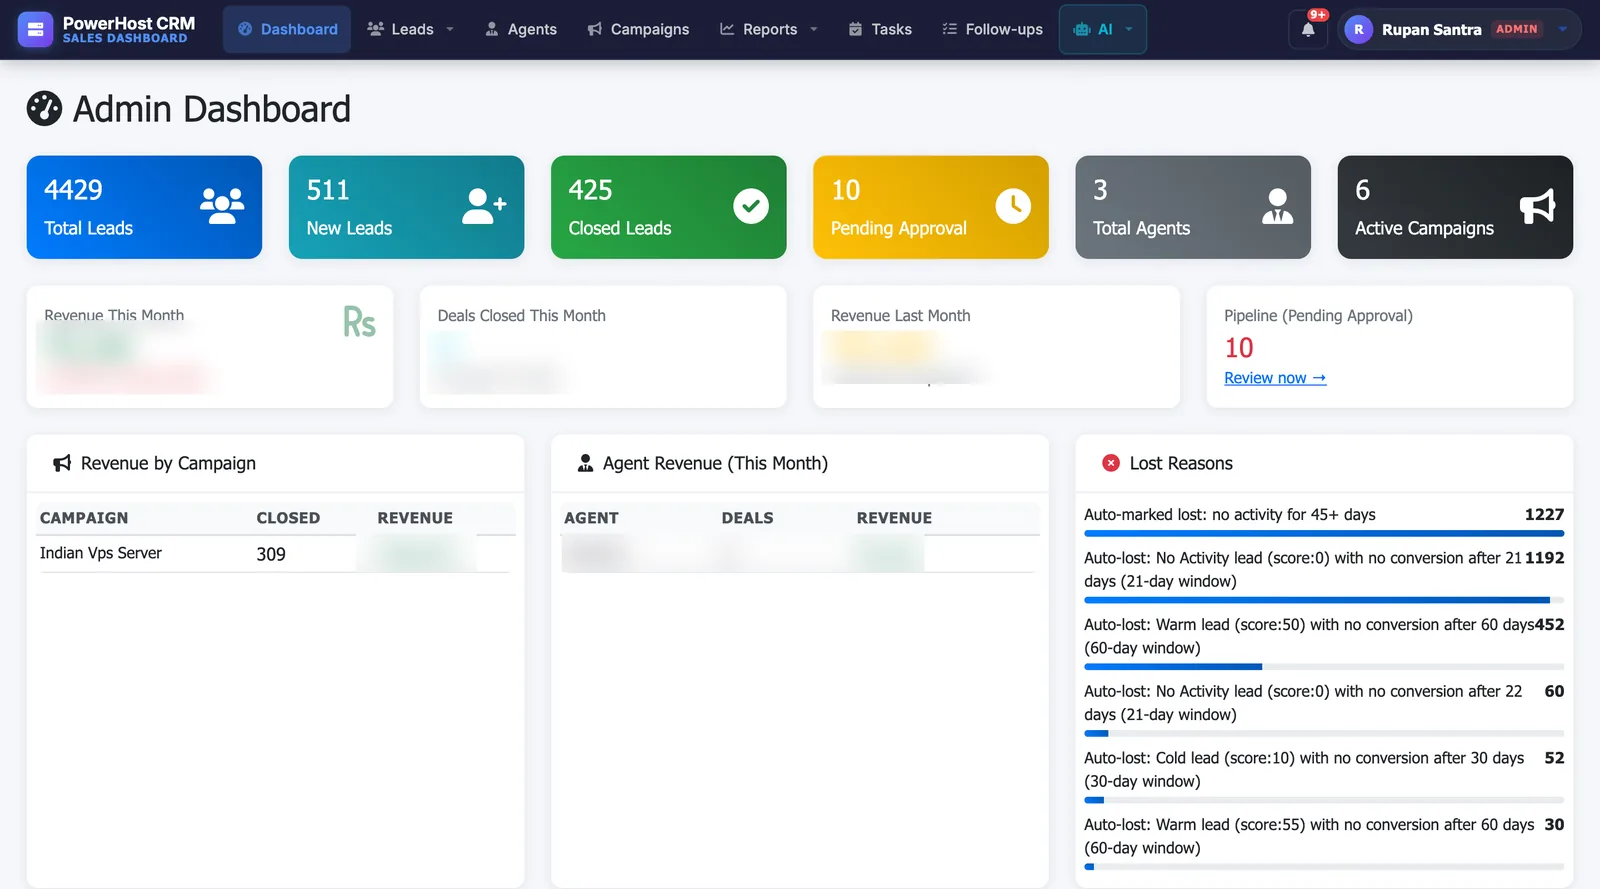Viewport: 1600px width, 889px height.
Task: Open the Tasks page
Action: 880,29
